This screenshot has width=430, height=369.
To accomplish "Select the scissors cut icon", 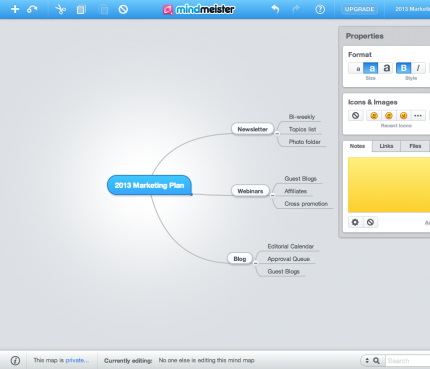I will [x=60, y=9].
